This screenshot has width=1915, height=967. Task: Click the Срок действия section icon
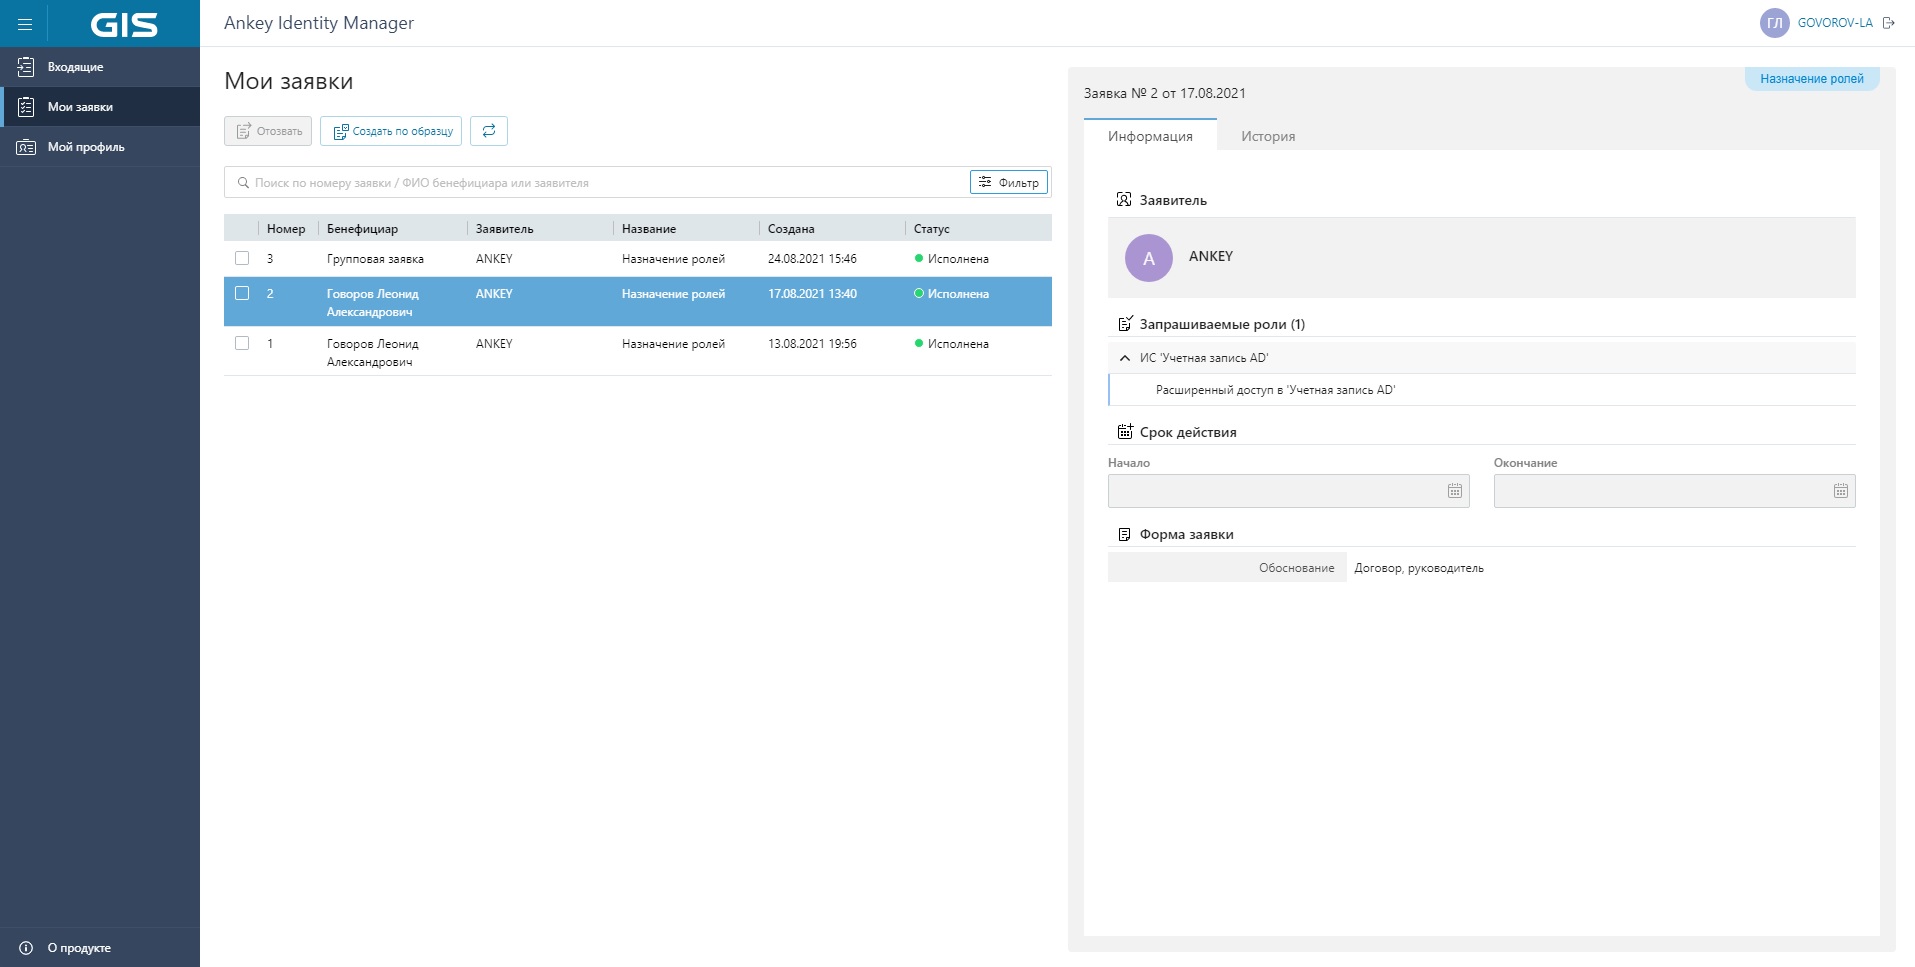coord(1124,432)
